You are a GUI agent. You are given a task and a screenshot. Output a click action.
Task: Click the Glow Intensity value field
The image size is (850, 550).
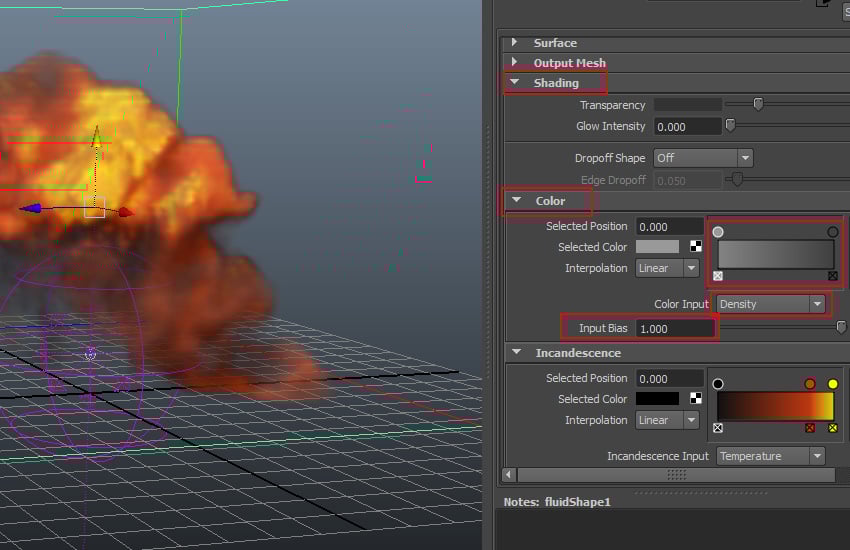click(687, 127)
